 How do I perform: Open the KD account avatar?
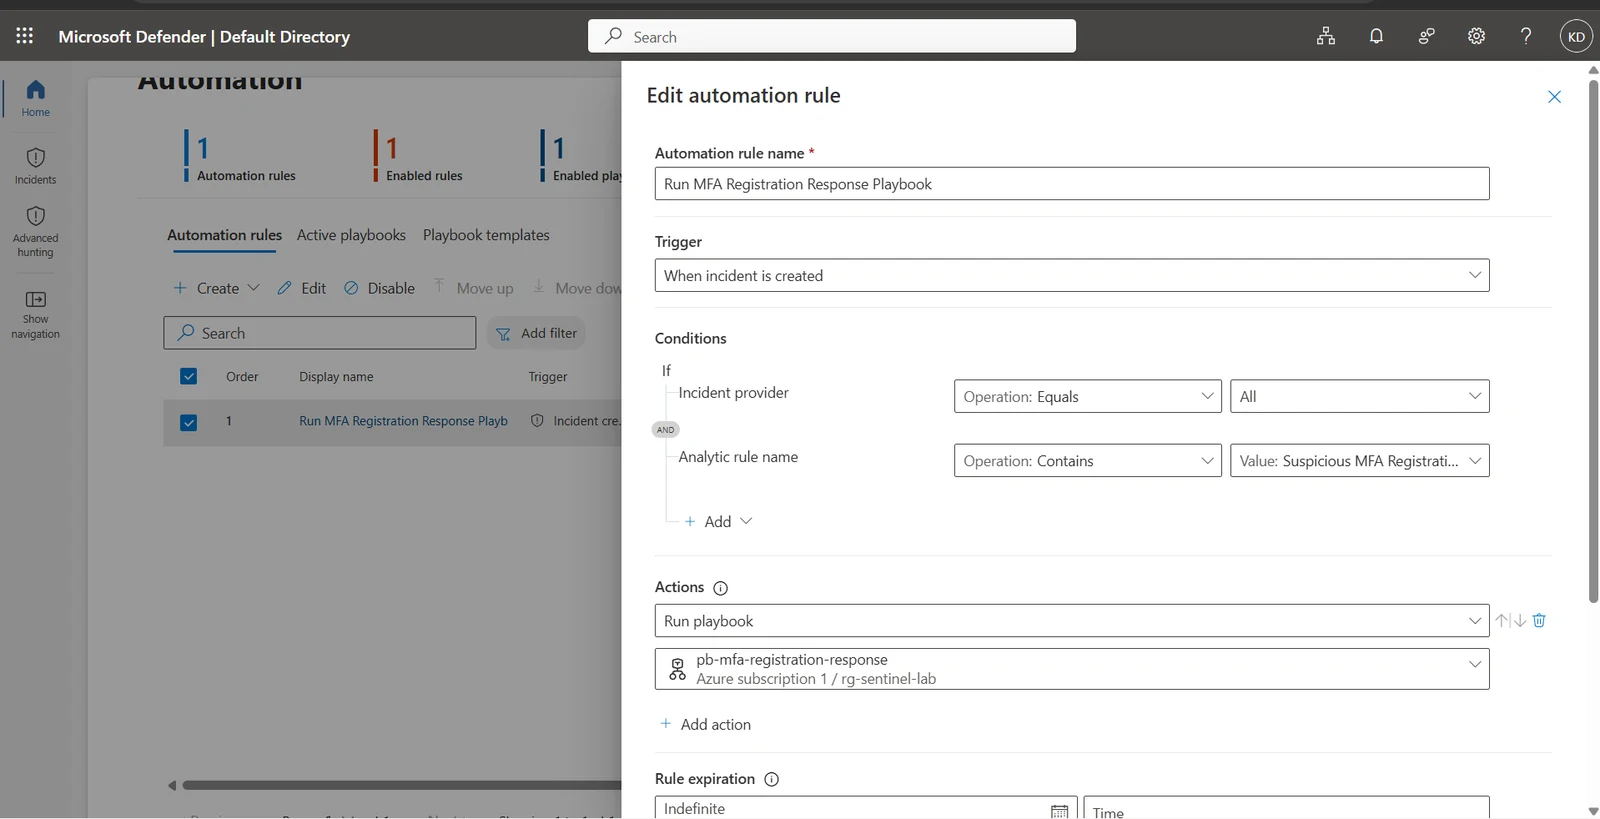click(x=1576, y=36)
